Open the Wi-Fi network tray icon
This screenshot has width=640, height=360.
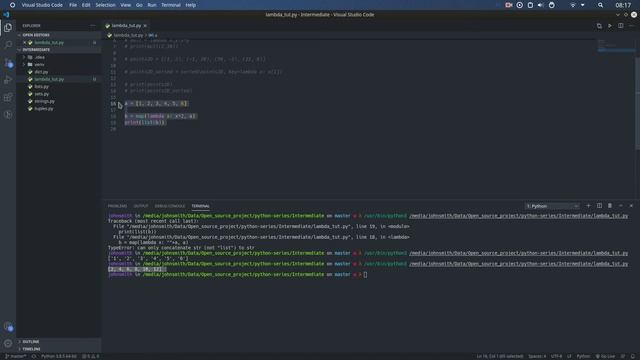coord(573,5)
